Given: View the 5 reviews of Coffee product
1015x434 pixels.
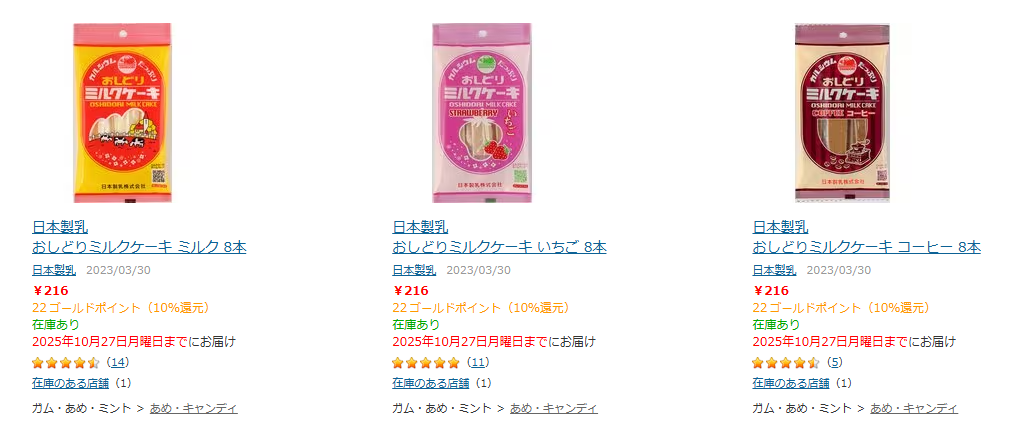Looking at the screenshot, I should point(835,362).
